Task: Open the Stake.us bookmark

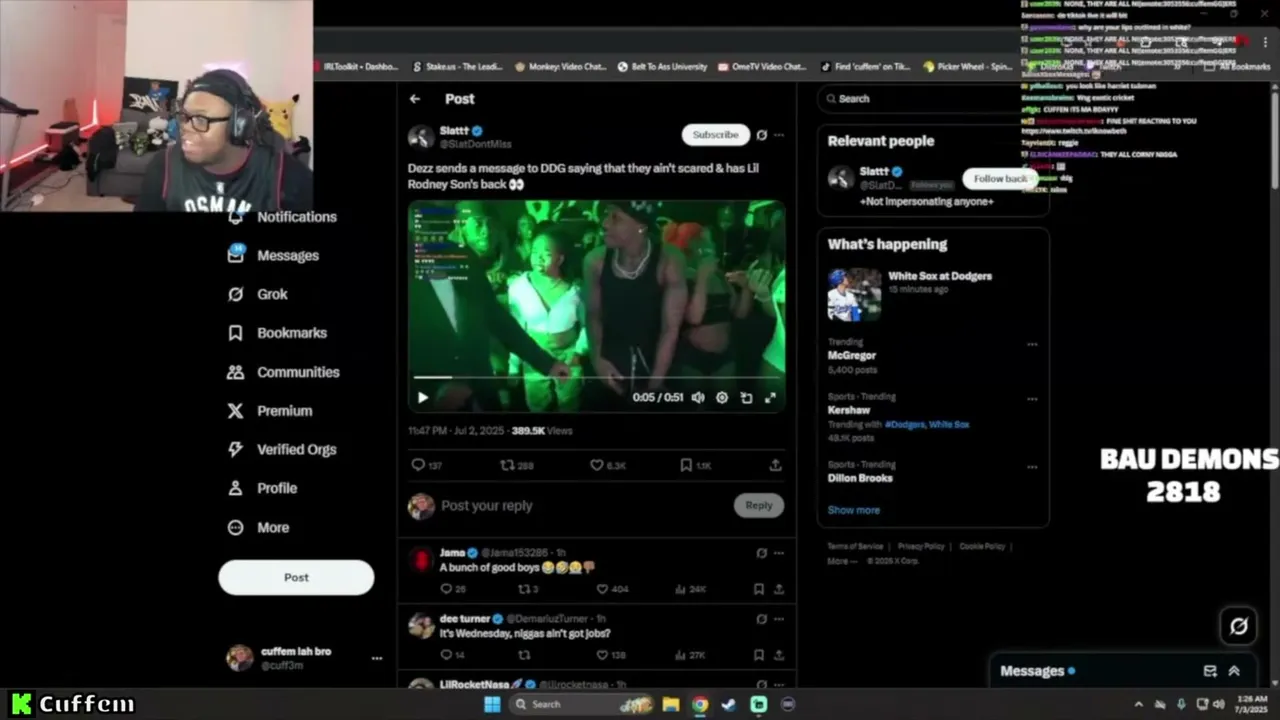Action: pyautogui.click(x=457, y=67)
